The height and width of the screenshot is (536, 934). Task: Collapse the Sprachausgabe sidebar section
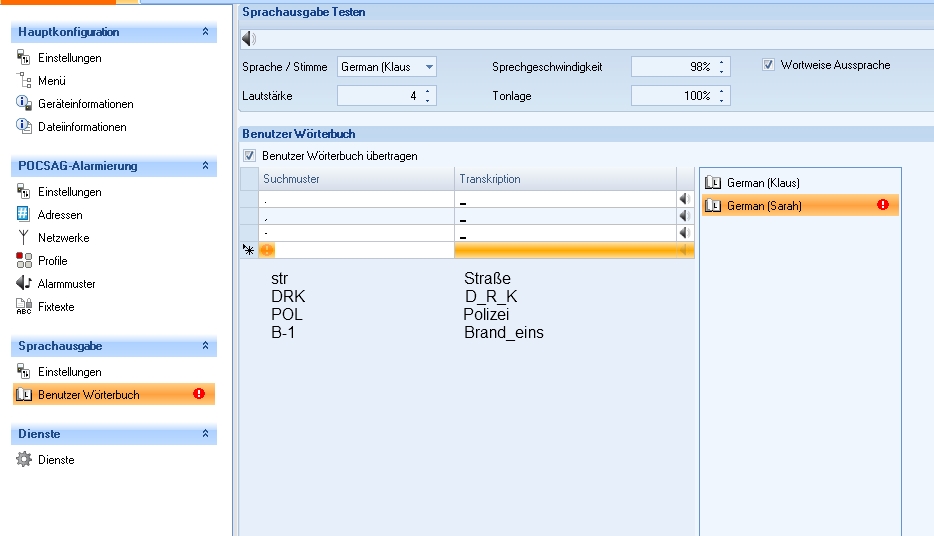[205, 346]
